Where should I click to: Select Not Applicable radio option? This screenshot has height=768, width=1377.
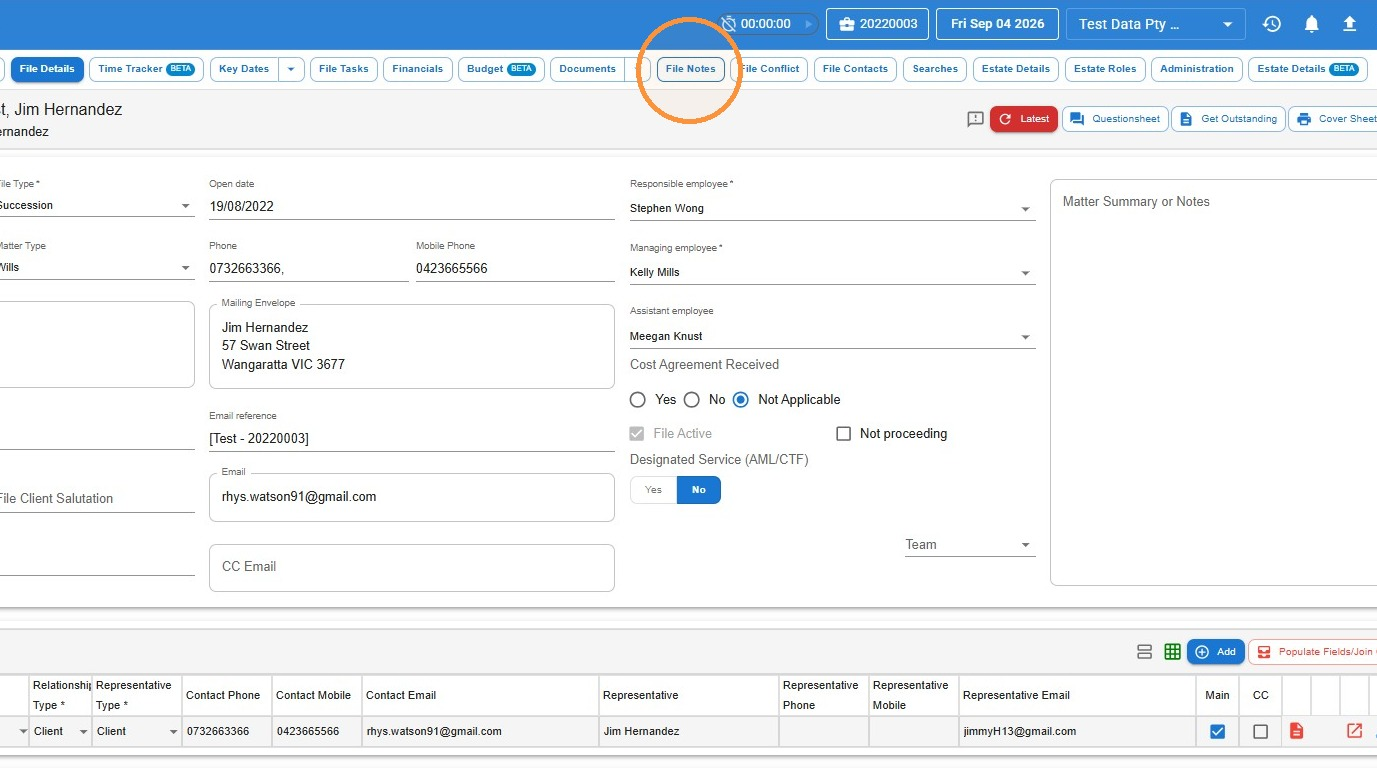coord(741,400)
